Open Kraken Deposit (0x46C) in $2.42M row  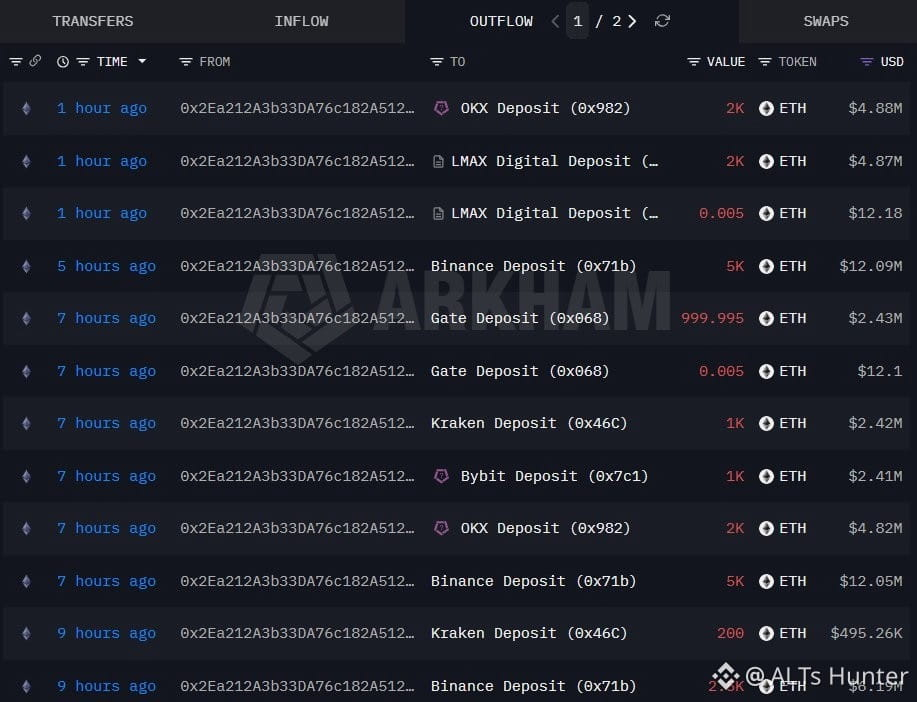[x=529, y=423]
